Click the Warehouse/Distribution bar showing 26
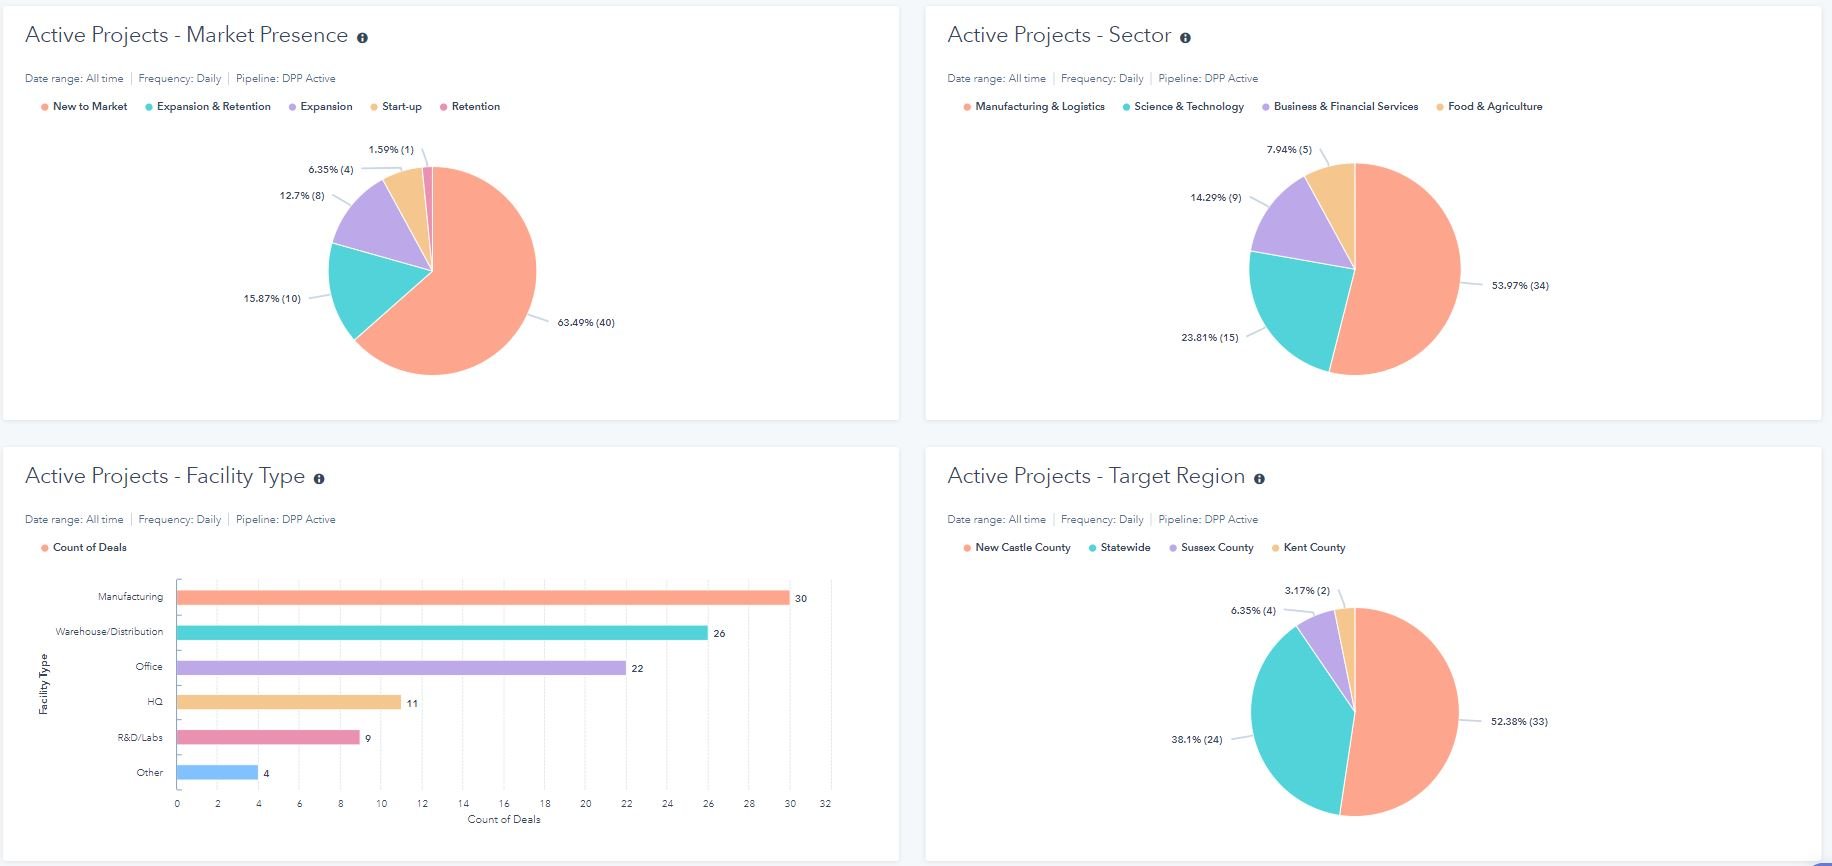The image size is (1832, 866). [x=442, y=633]
